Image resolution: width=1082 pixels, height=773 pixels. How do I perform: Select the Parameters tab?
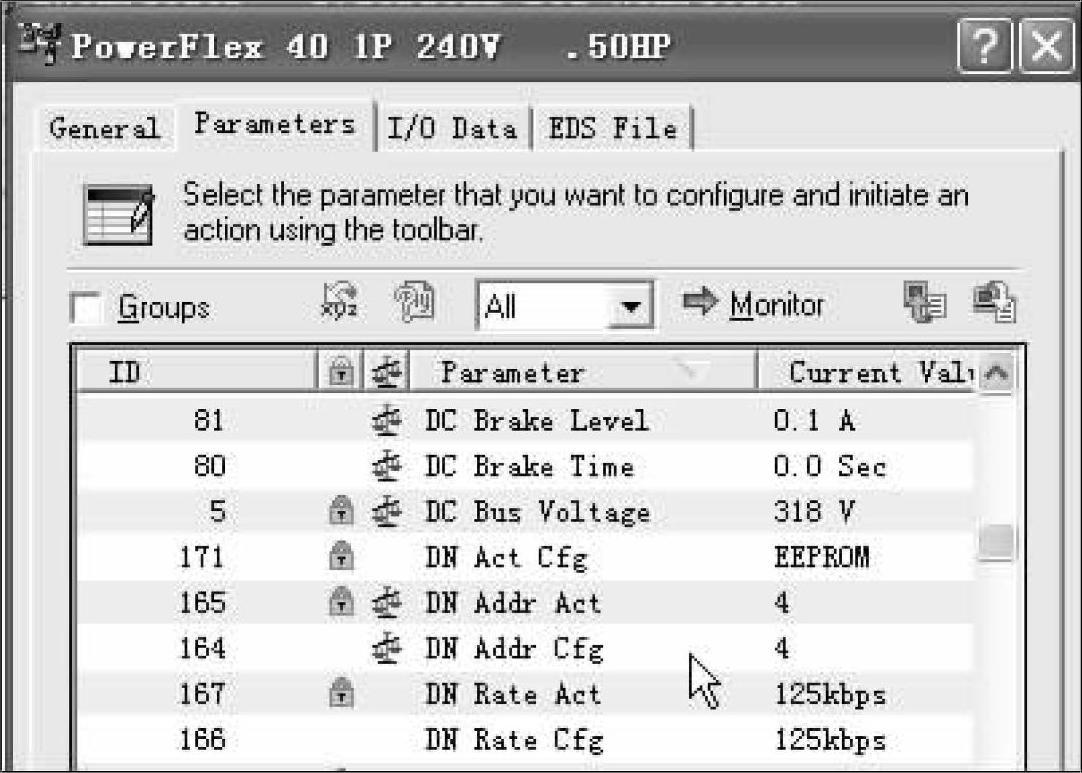coord(275,124)
